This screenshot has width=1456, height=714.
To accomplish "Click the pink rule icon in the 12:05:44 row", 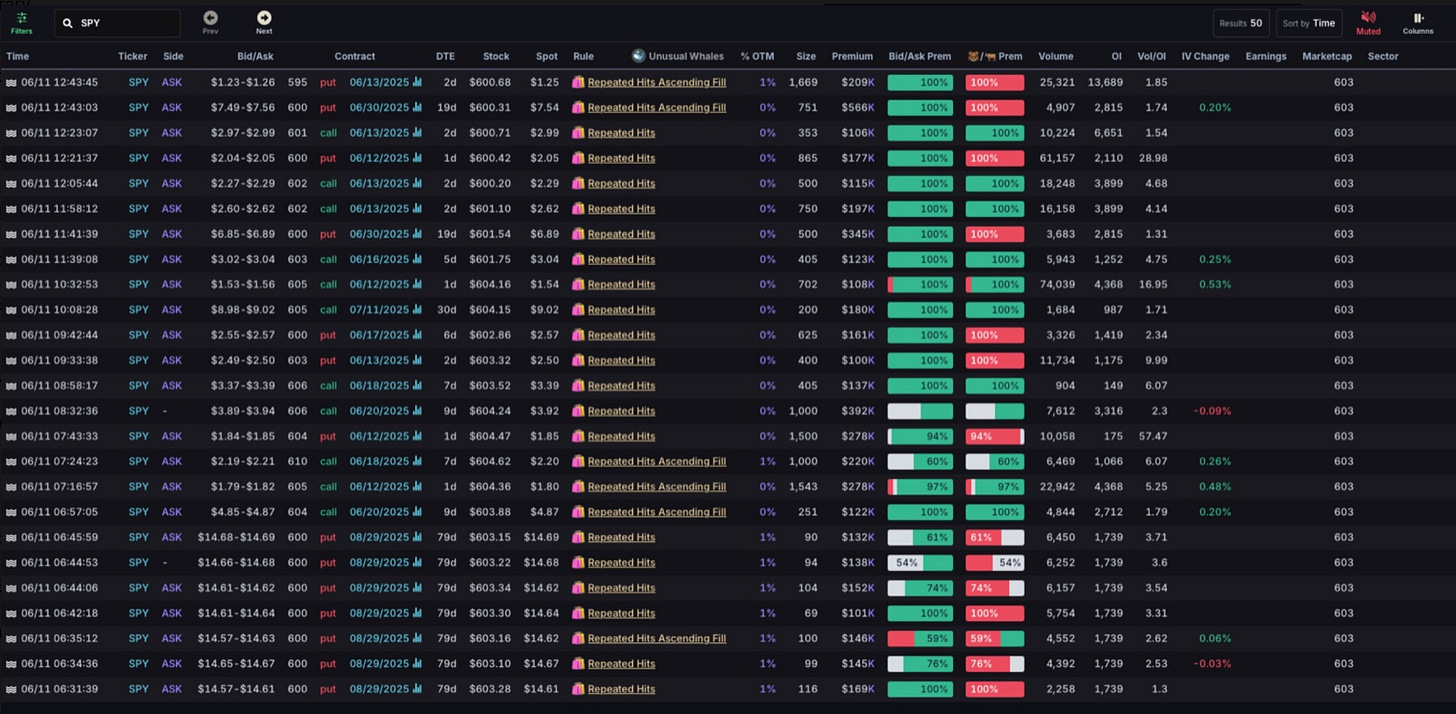I will click(x=578, y=183).
